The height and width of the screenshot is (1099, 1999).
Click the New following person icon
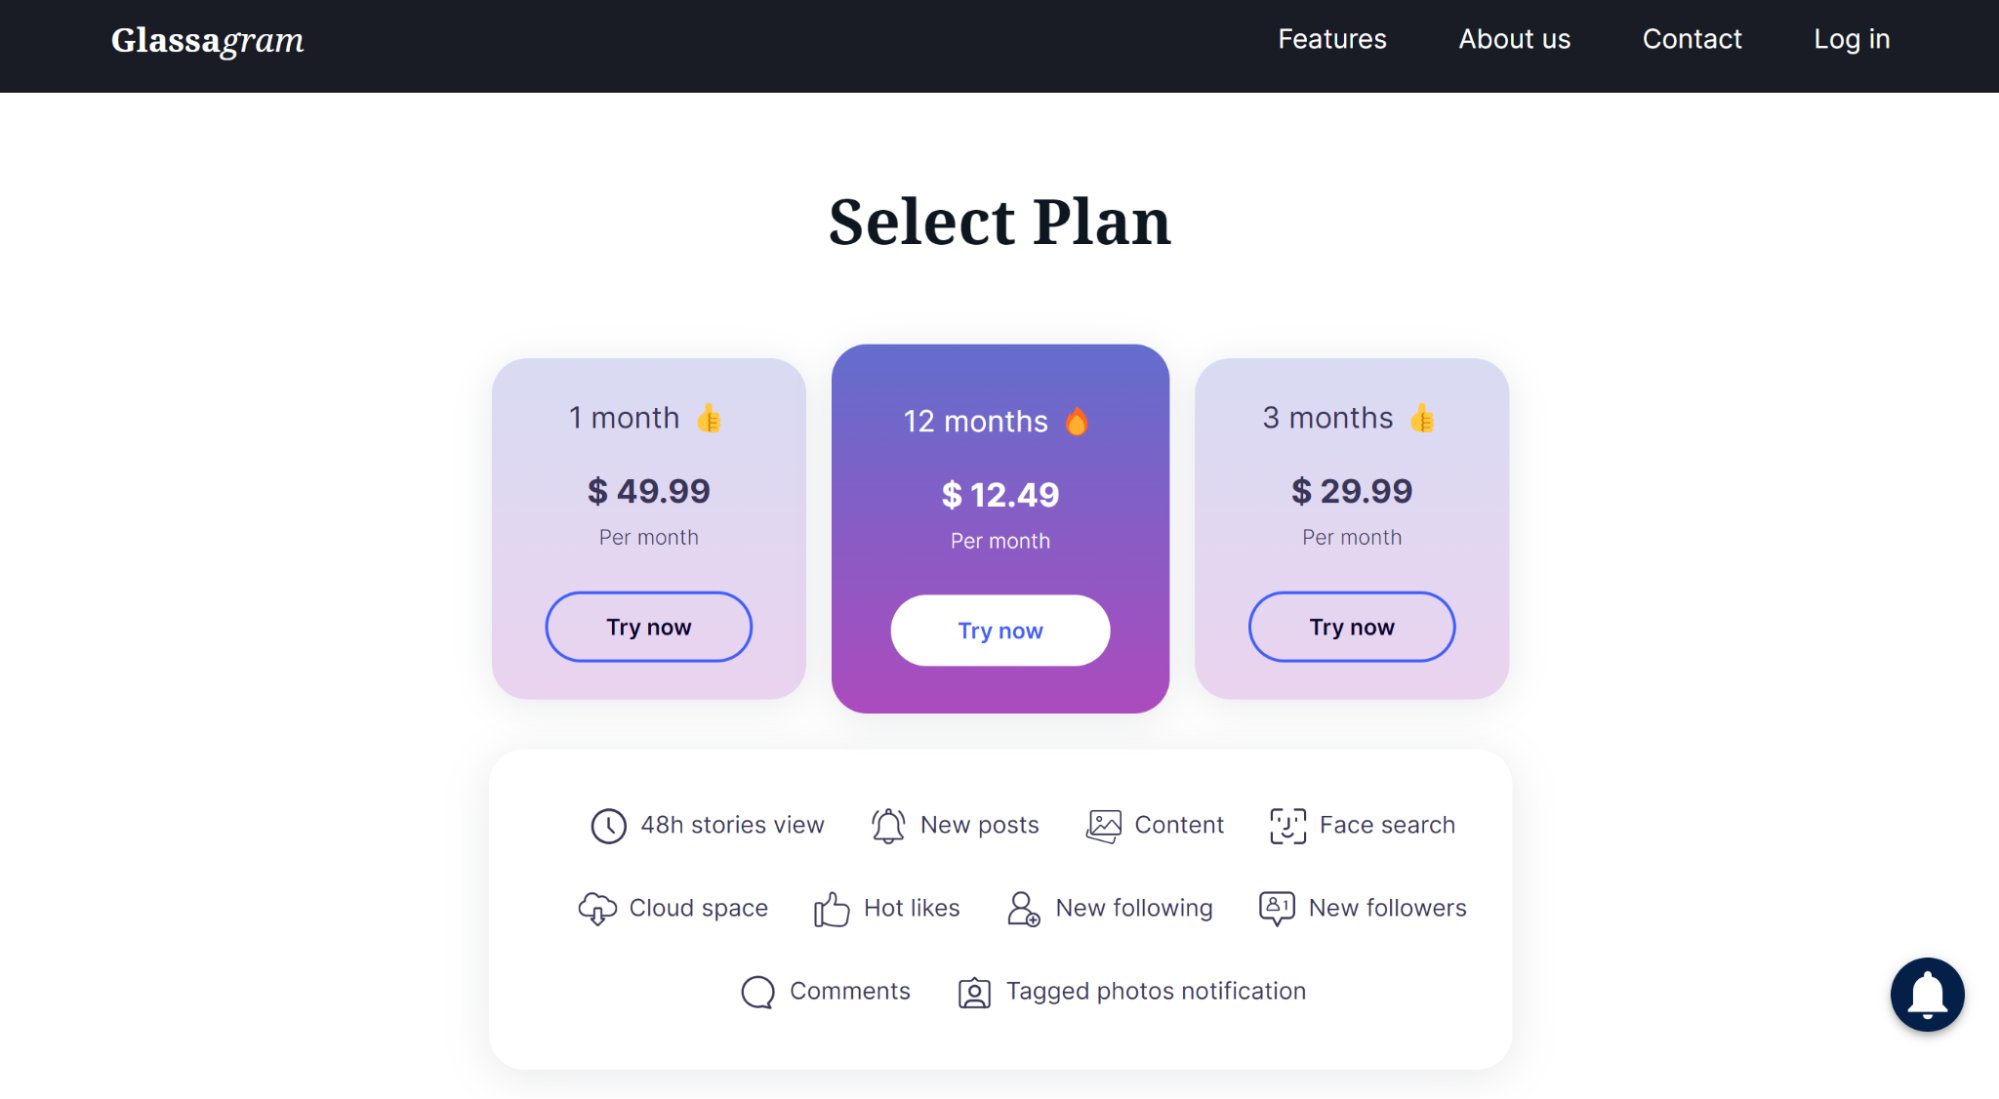[x=1023, y=909]
